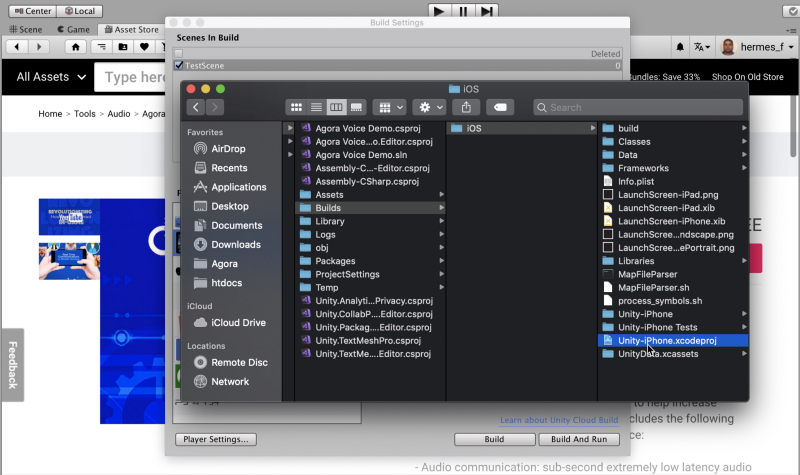Screen dimensions: 800x475
Task: Toggle the Deleted scene checkbox
Action: click(179, 54)
